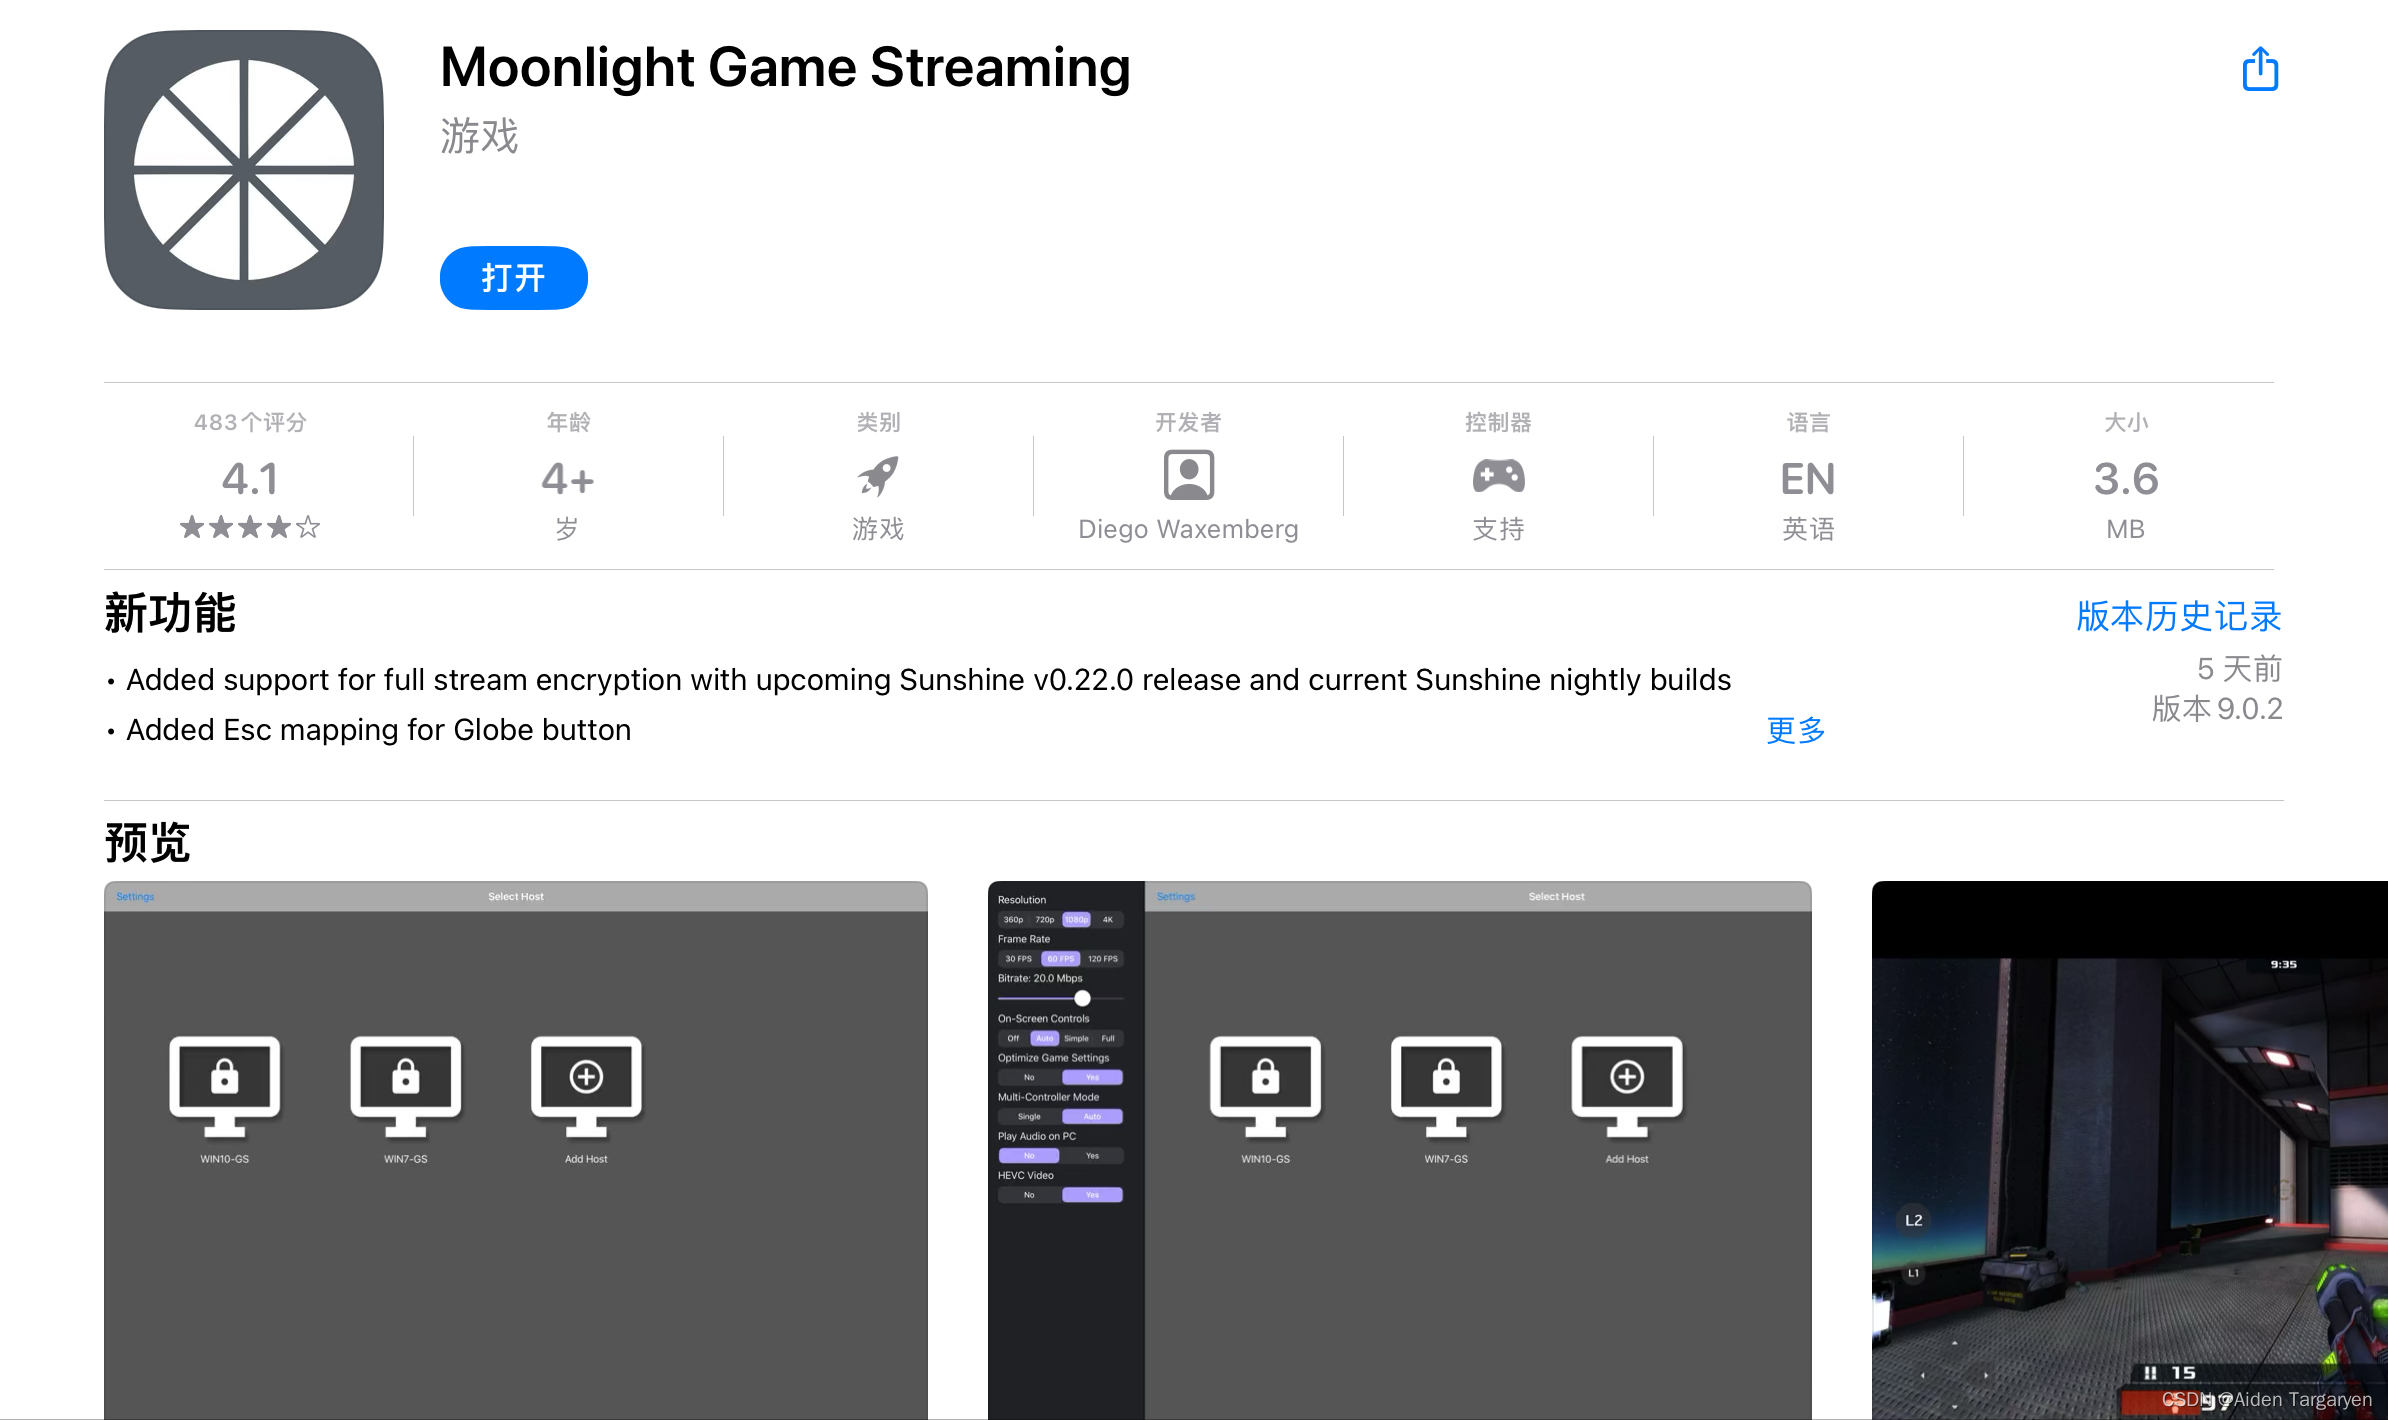The image size is (2388, 1420).
Task: Open the first preview screenshot thumbnail
Action: (516, 1150)
